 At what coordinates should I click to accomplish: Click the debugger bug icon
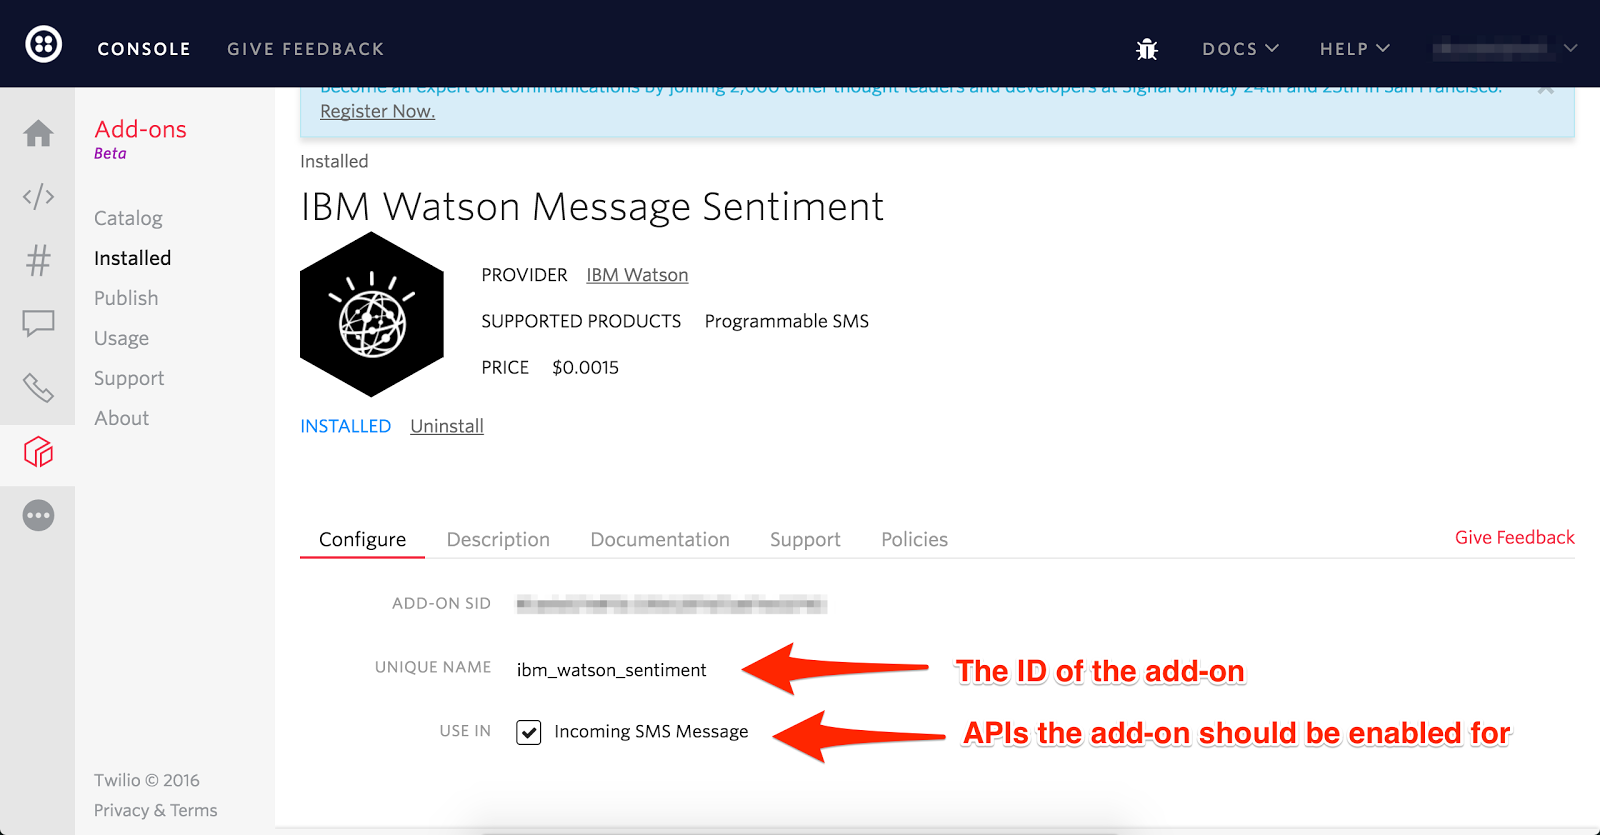point(1147,48)
